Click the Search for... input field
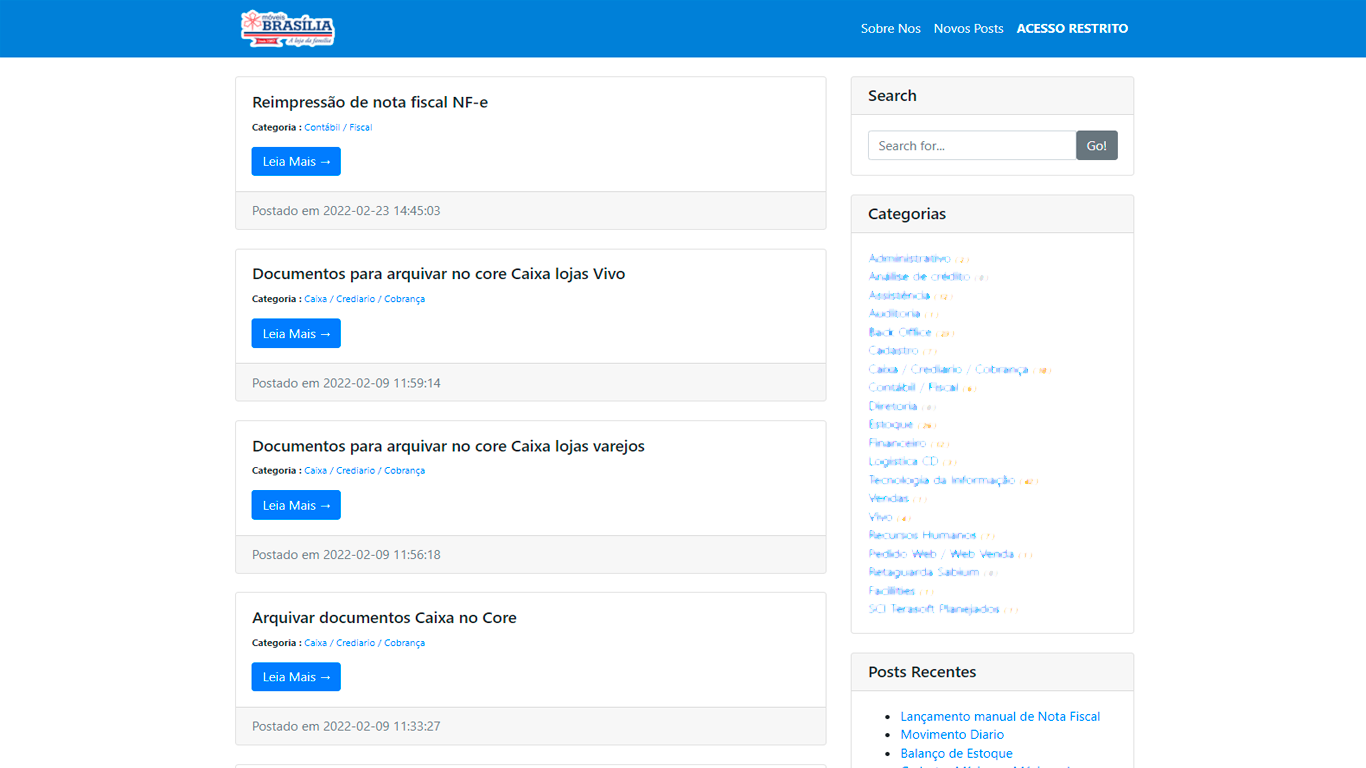 (971, 146)
